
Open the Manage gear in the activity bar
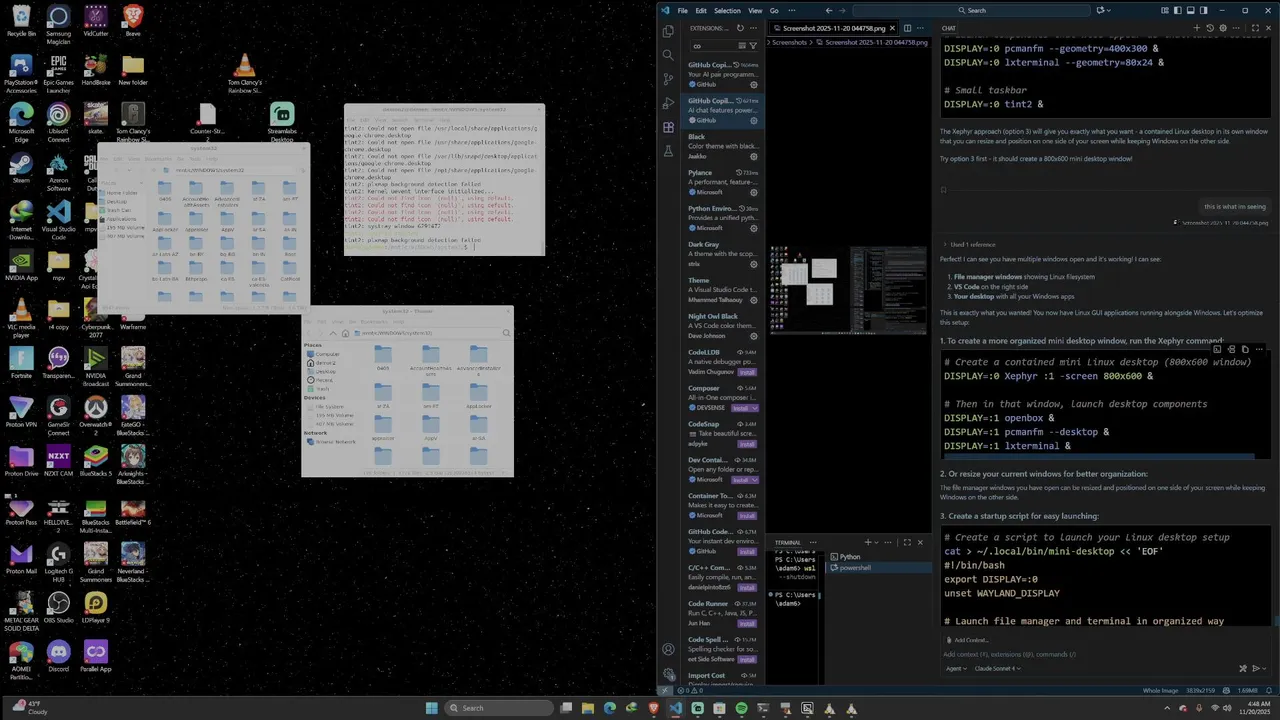pos(668,674)
